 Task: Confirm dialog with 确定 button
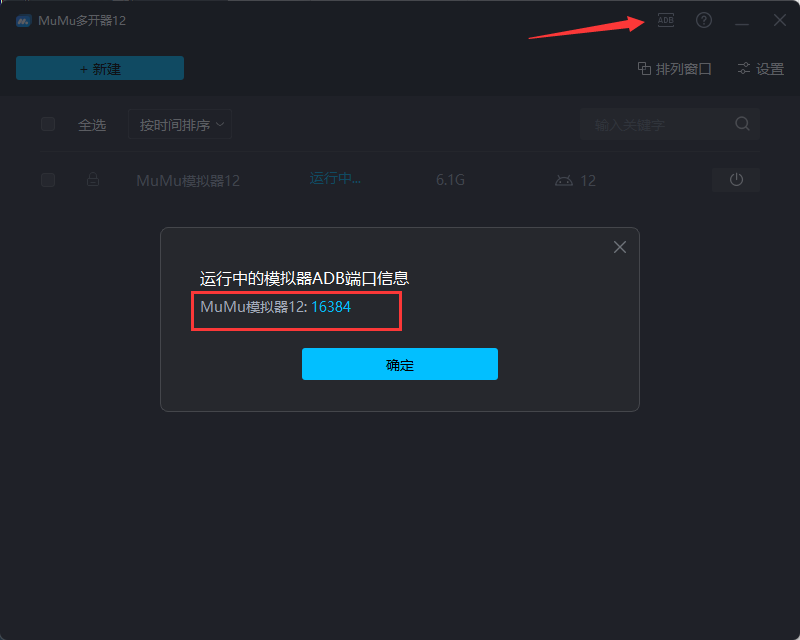click(399, 364)
